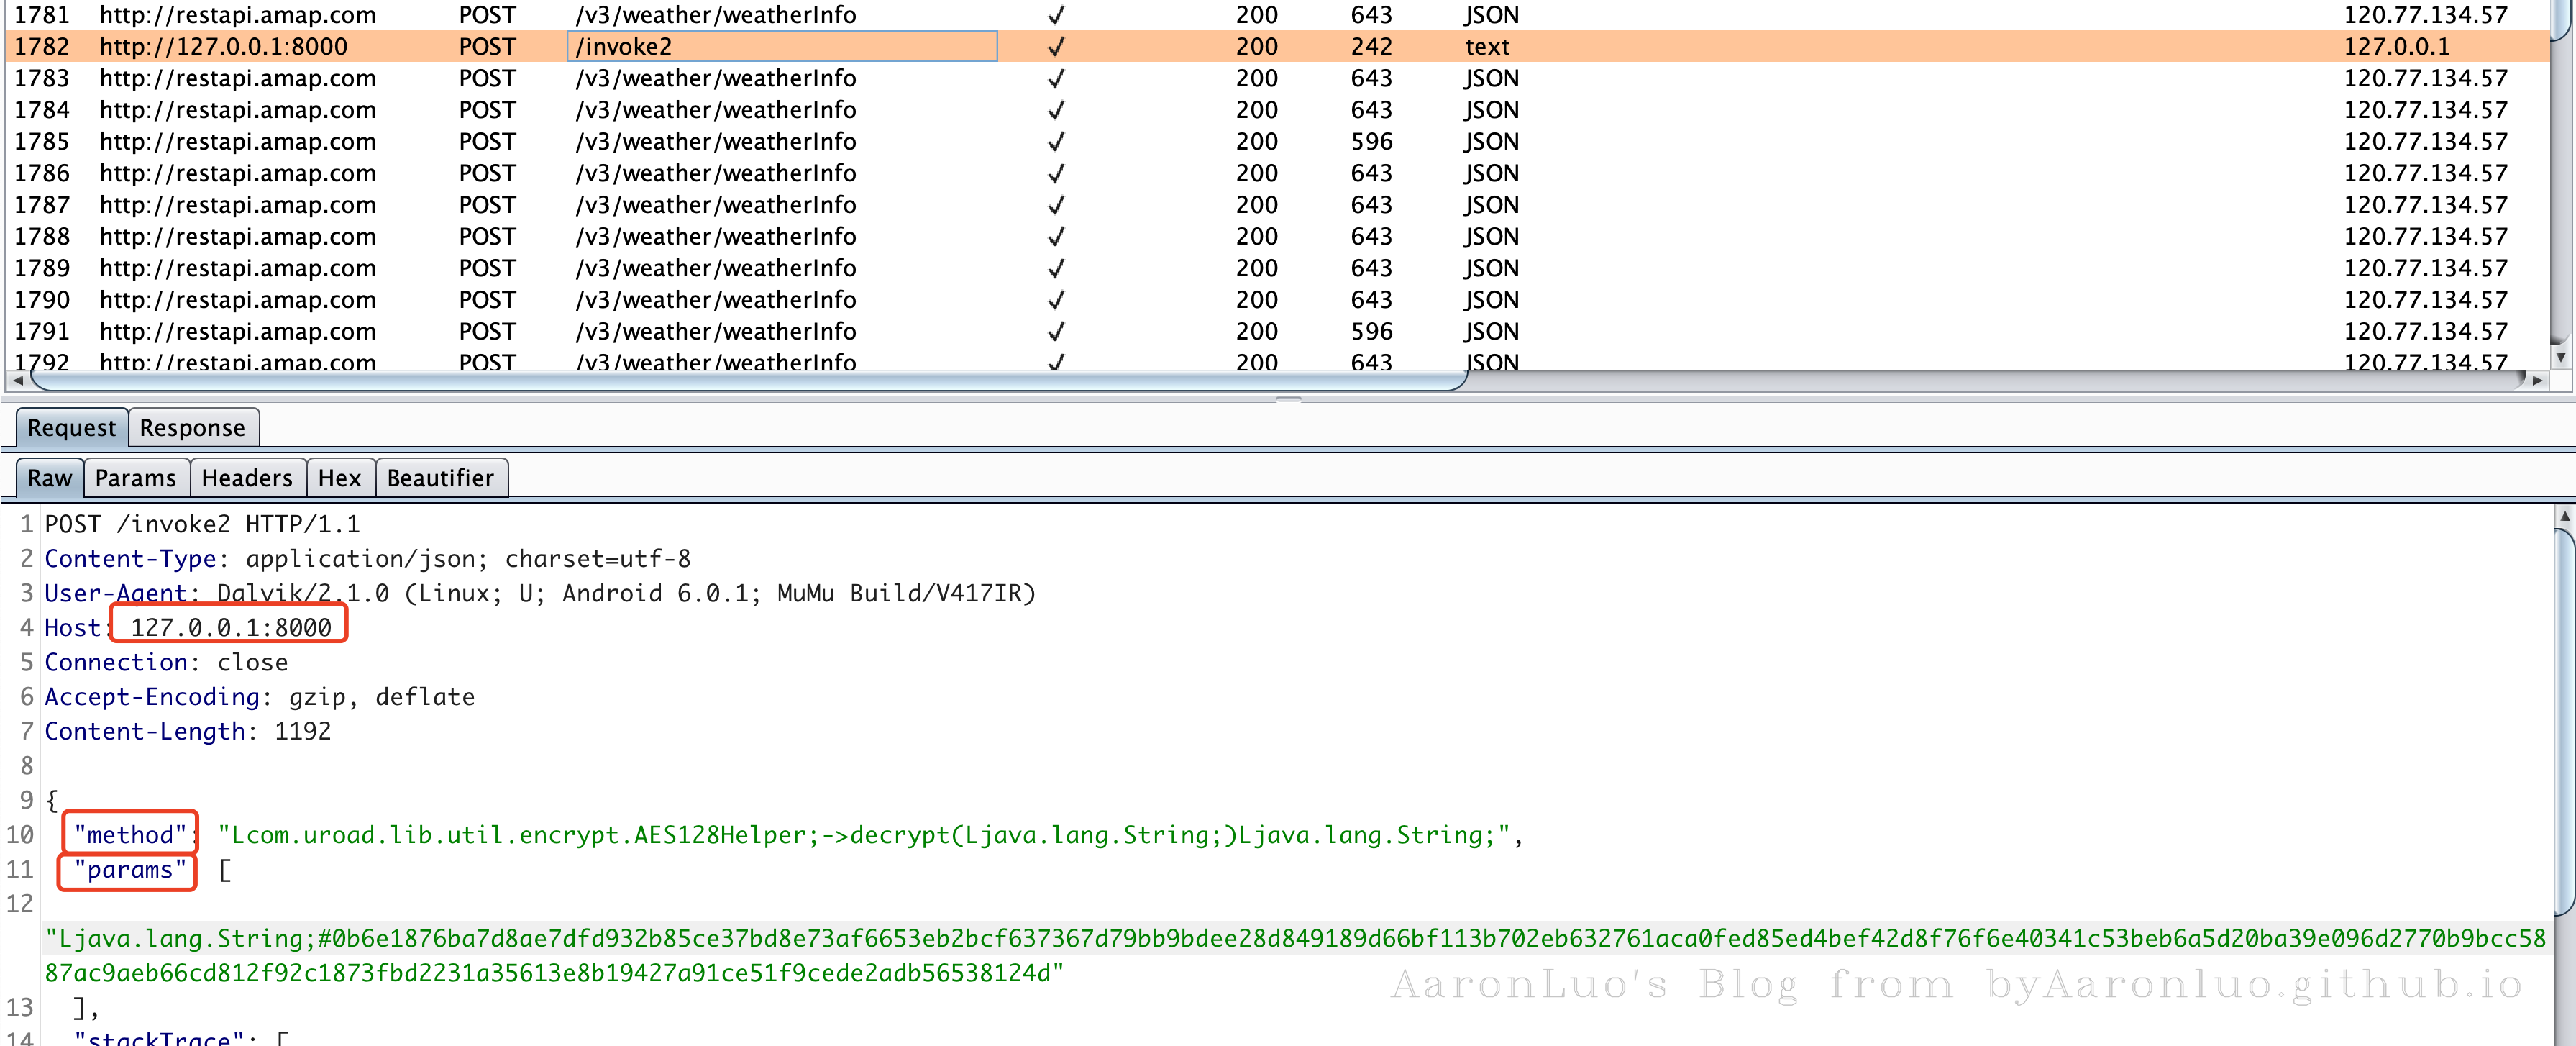Click the request body vertical scrollbar
The image size is (2576, 1046).
[2564, 720]
